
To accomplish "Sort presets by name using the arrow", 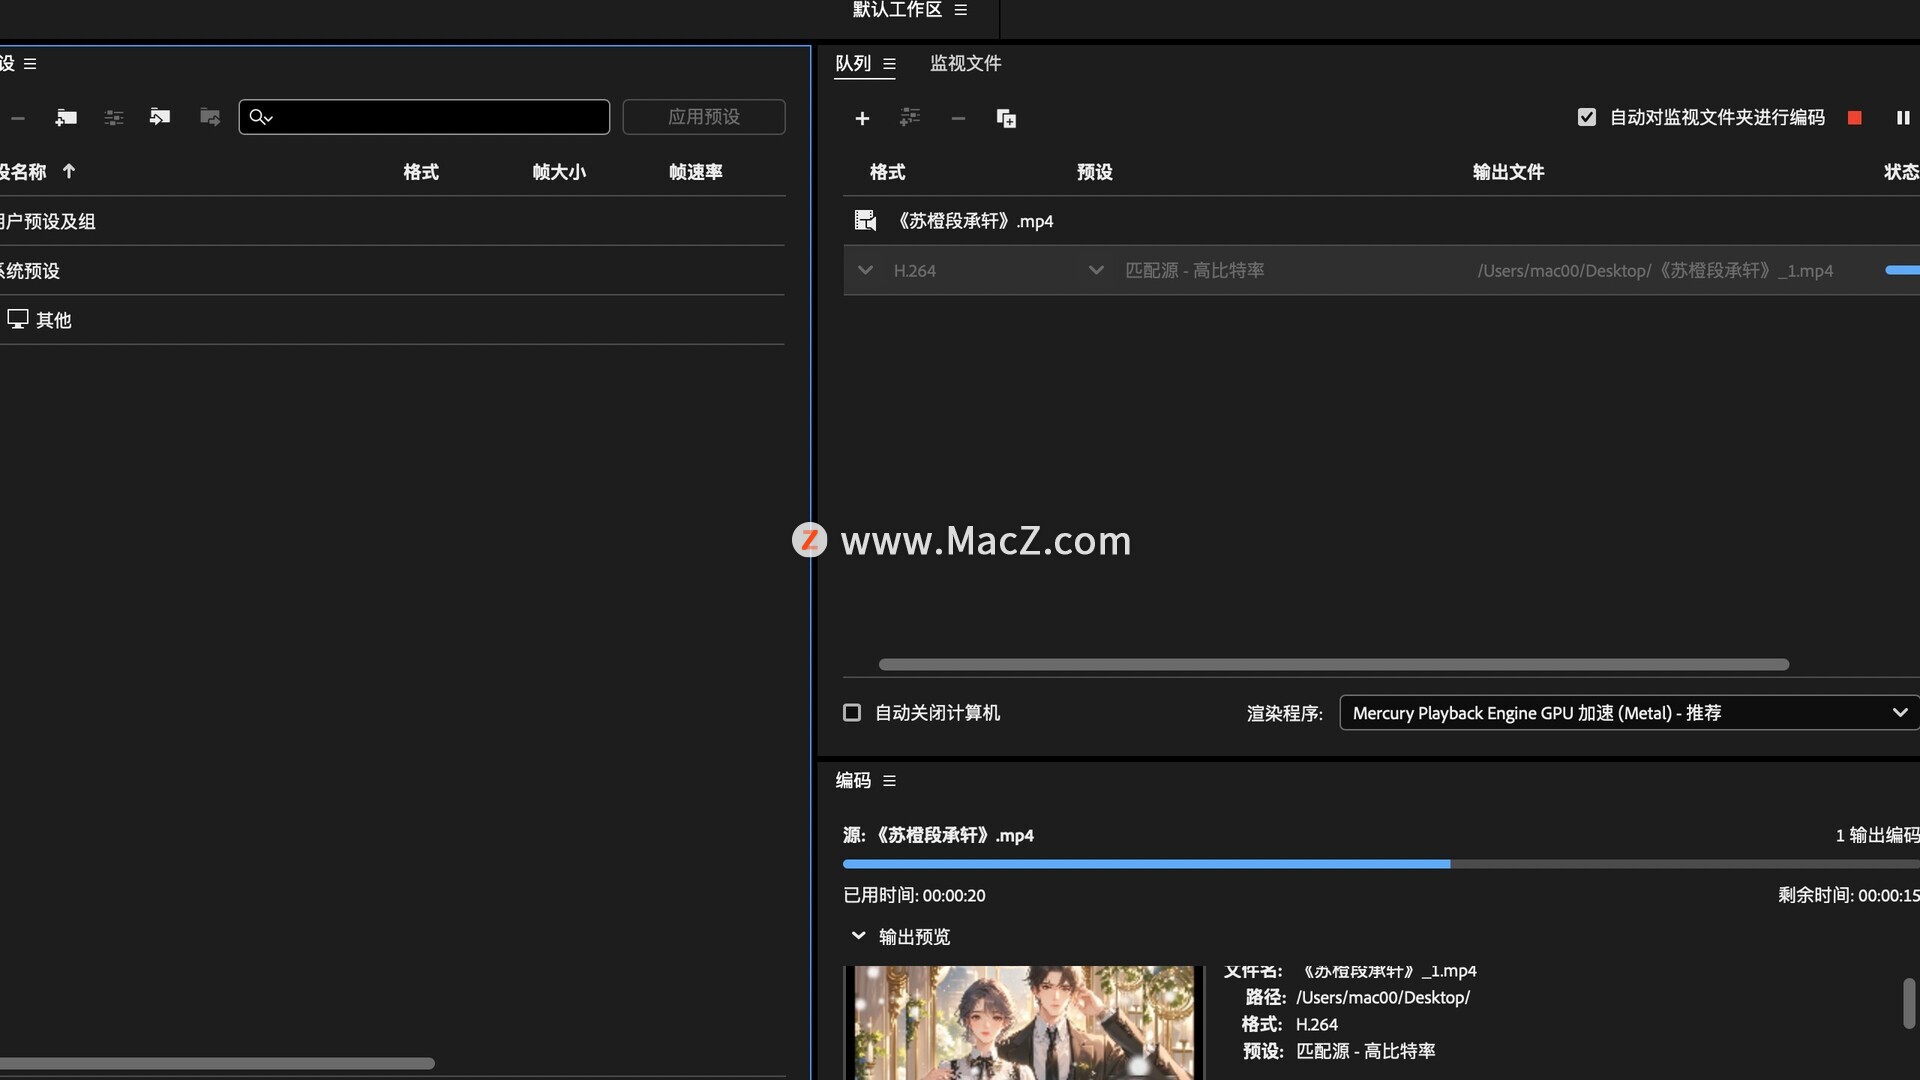I will 69,171.
